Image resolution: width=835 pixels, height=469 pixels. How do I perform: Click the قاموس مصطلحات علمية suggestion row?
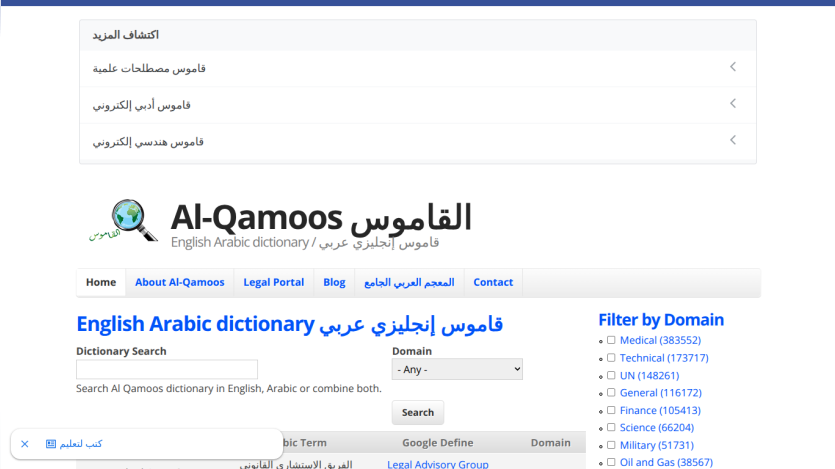coord(418,69)
